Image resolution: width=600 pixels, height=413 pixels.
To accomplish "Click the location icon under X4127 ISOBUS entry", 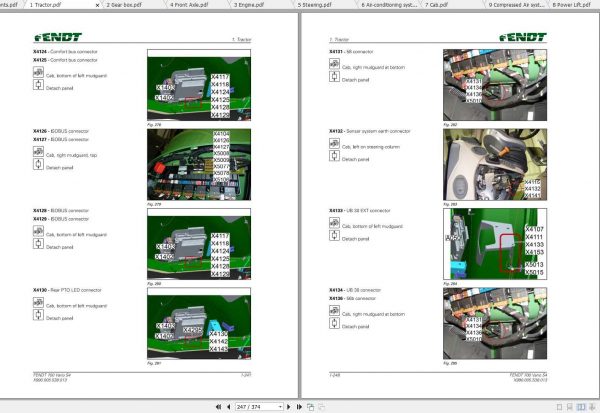I will (x=38, y=152).
